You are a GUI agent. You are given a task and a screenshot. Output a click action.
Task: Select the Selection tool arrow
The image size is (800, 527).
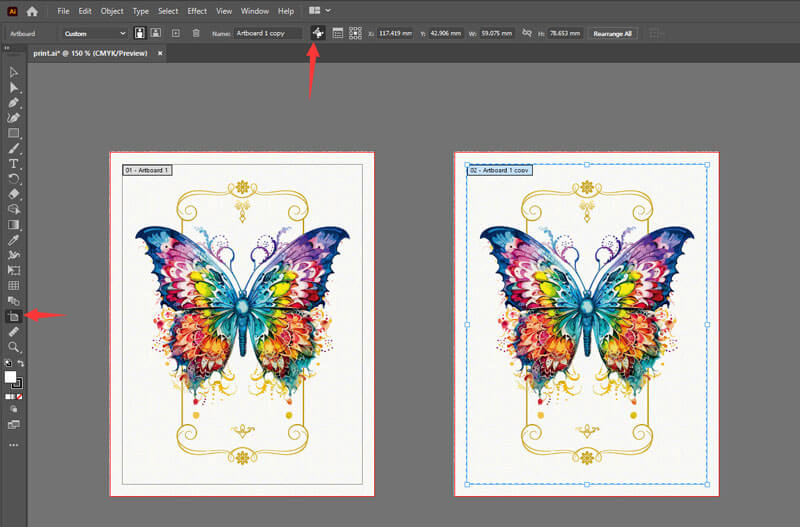click(x=14, y=72)
